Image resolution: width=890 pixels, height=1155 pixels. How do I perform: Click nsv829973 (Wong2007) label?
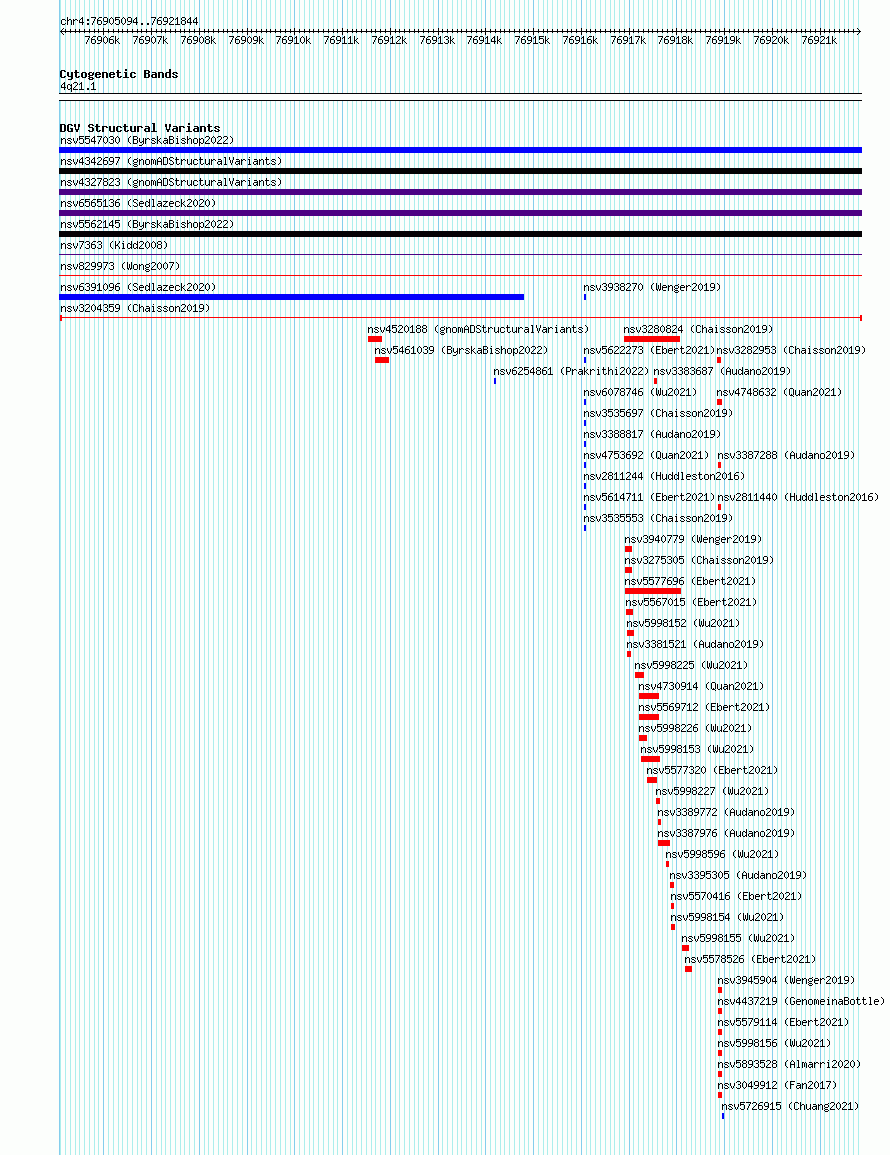point(119,266)
